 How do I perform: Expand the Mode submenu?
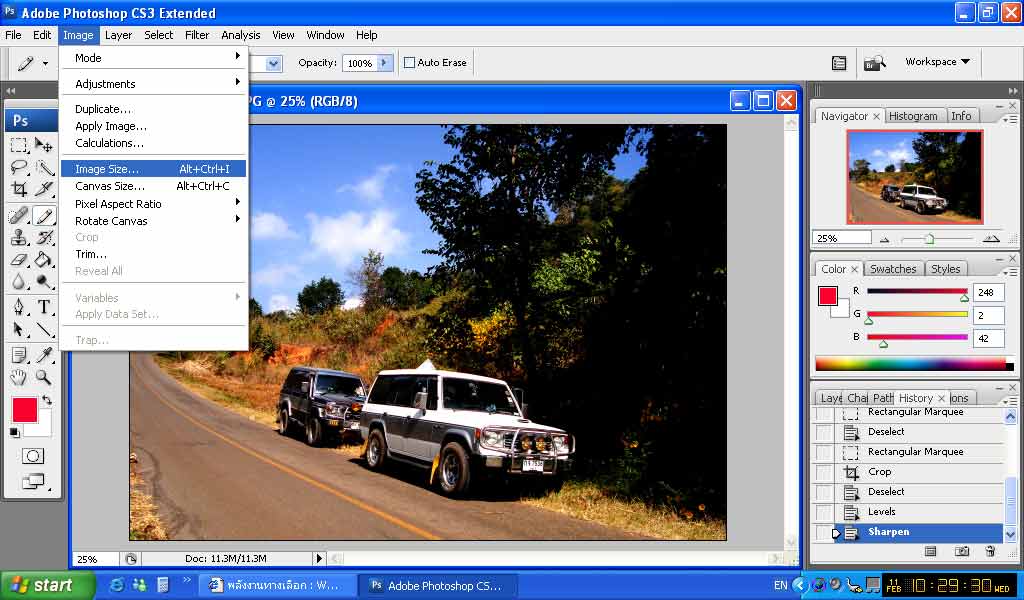153,57
